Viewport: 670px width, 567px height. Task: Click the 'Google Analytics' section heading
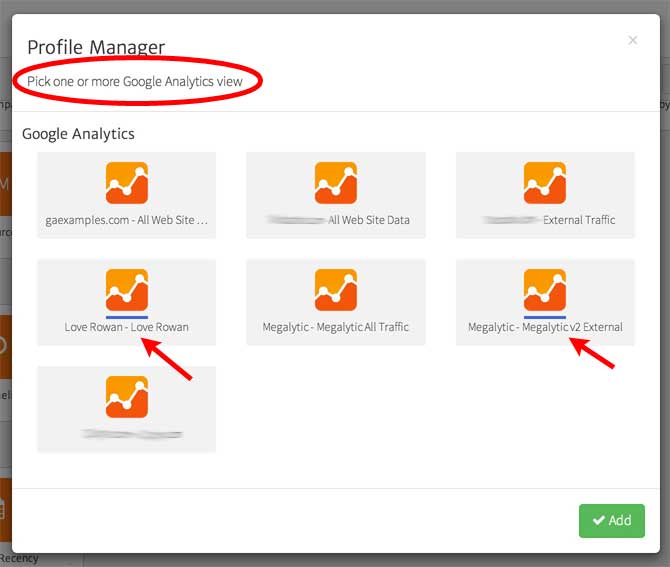78,134
